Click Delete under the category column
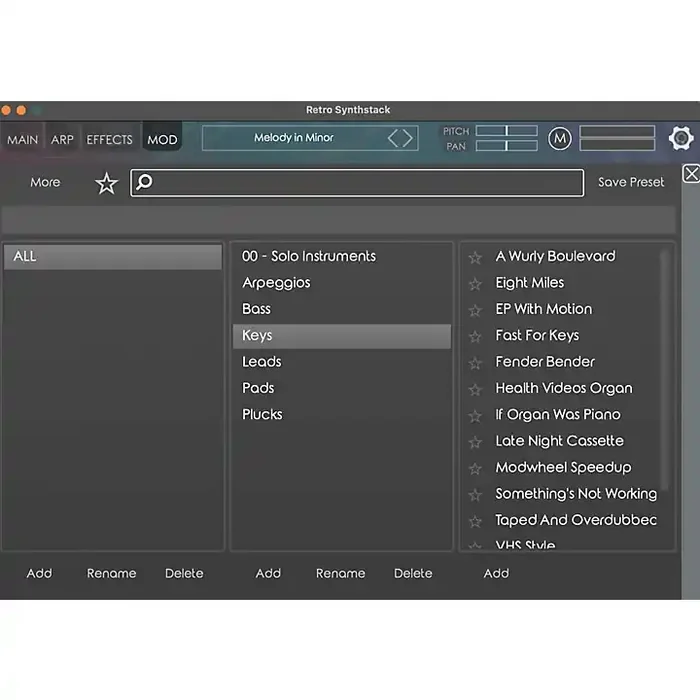Screen dimensions: 700x700 click(413, 573)
